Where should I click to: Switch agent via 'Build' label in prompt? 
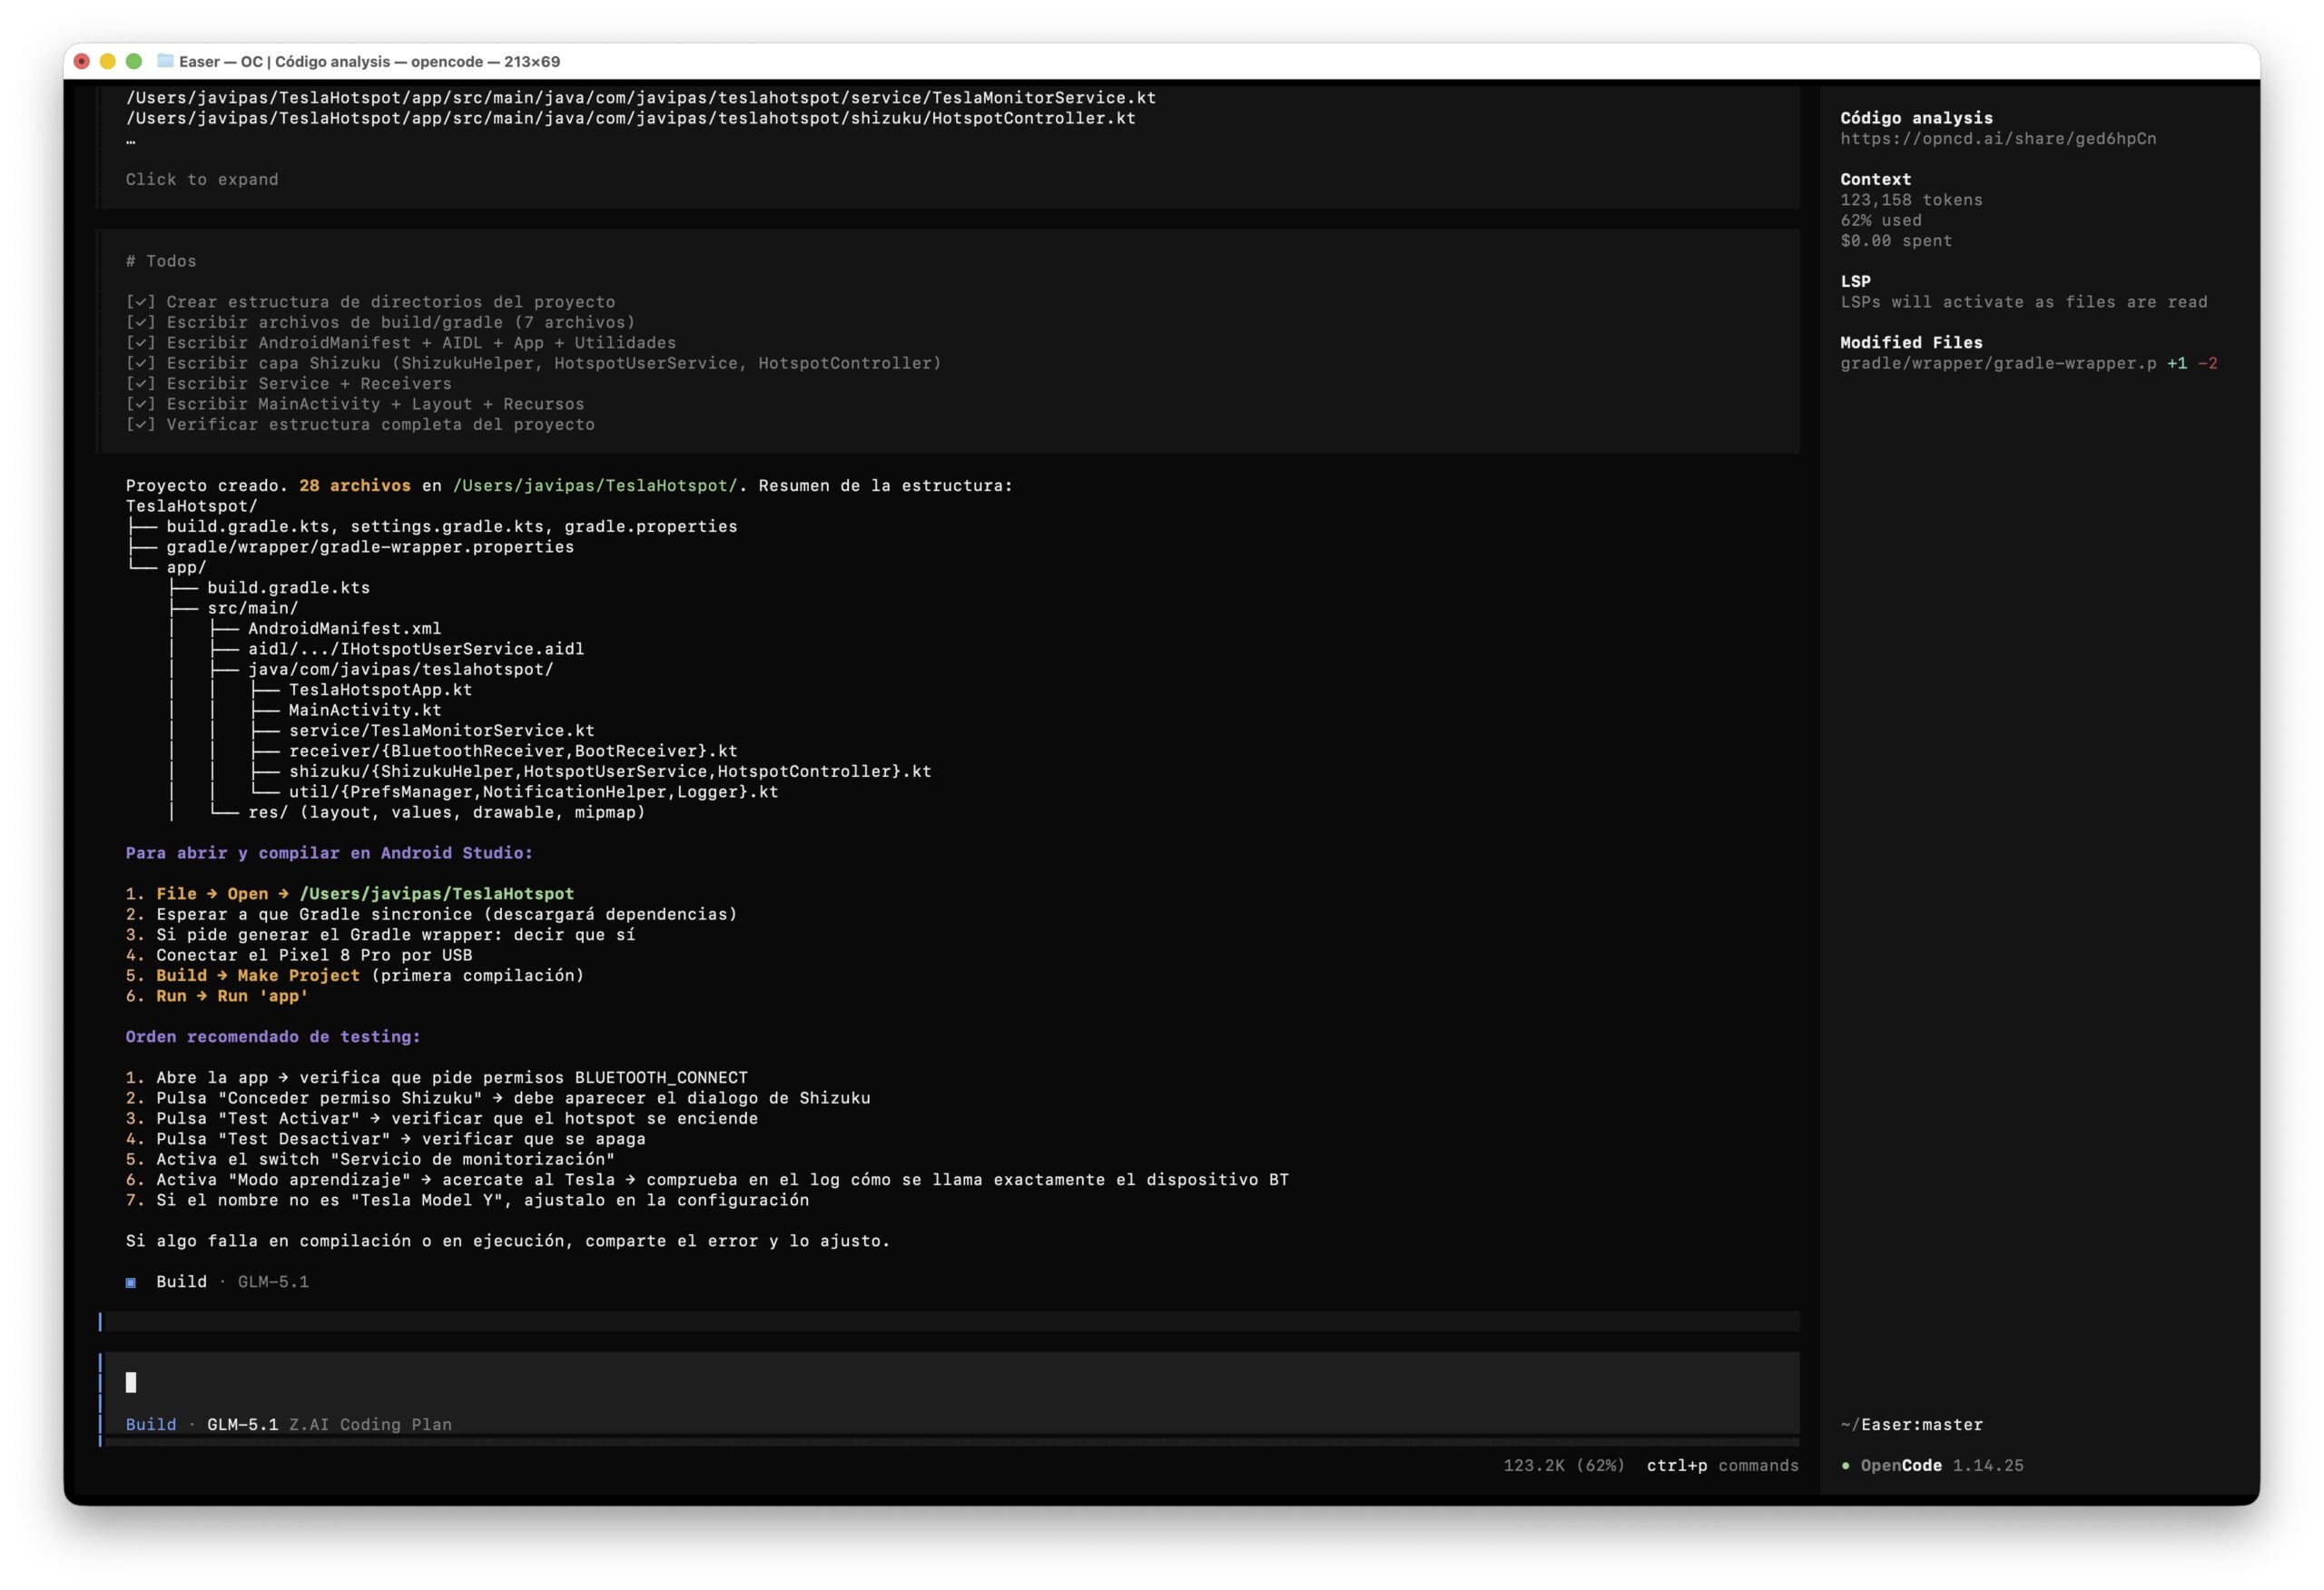tap(151, 1424)
